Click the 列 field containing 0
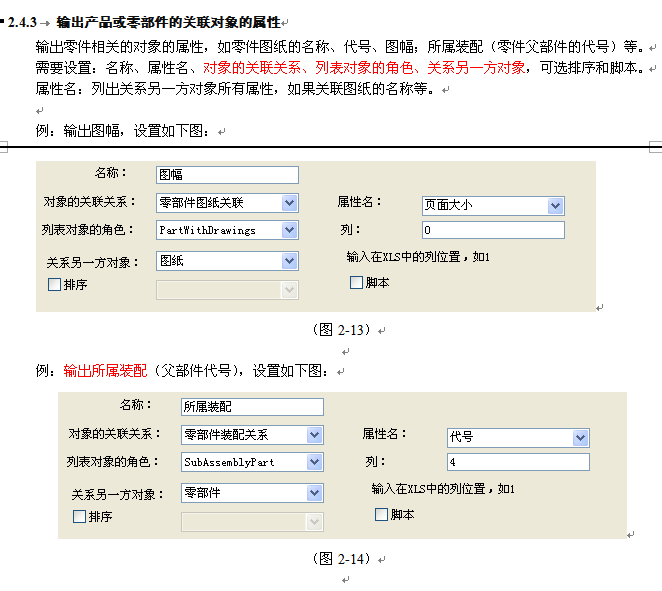The height and width of the screenshot is (591, 662). point(492,230)
